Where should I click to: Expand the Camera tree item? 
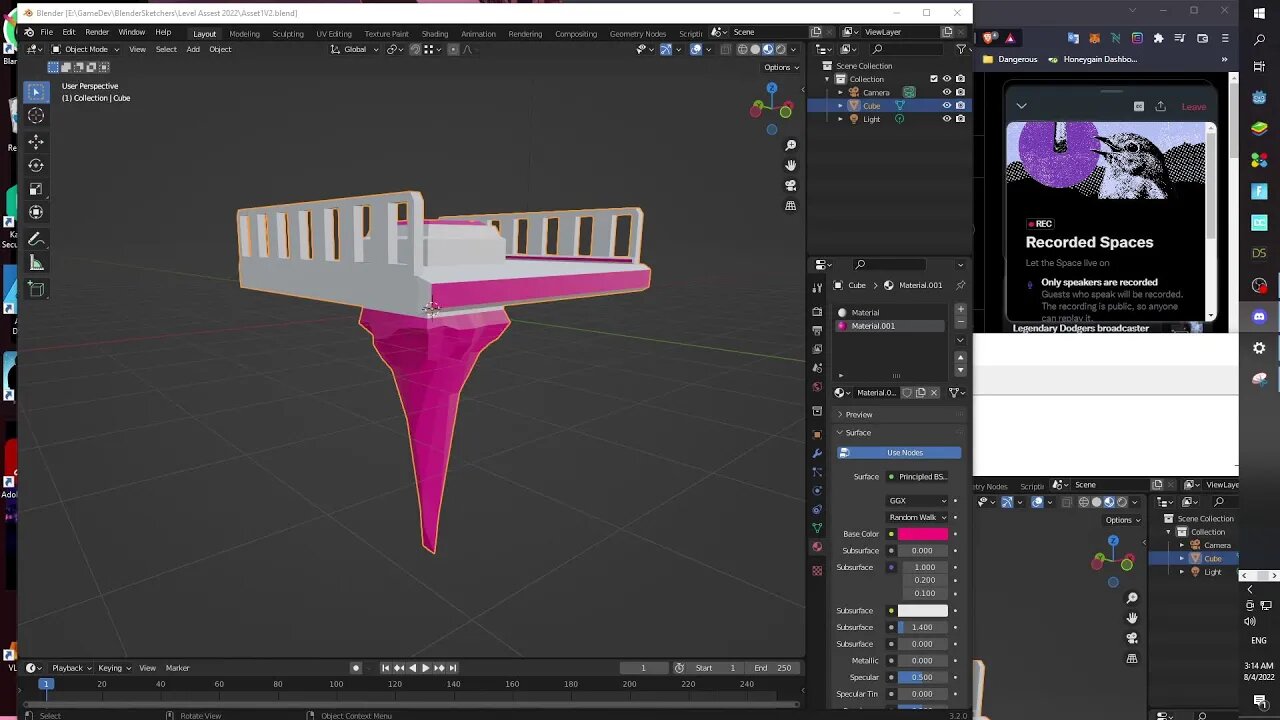[x=840, y=92]
